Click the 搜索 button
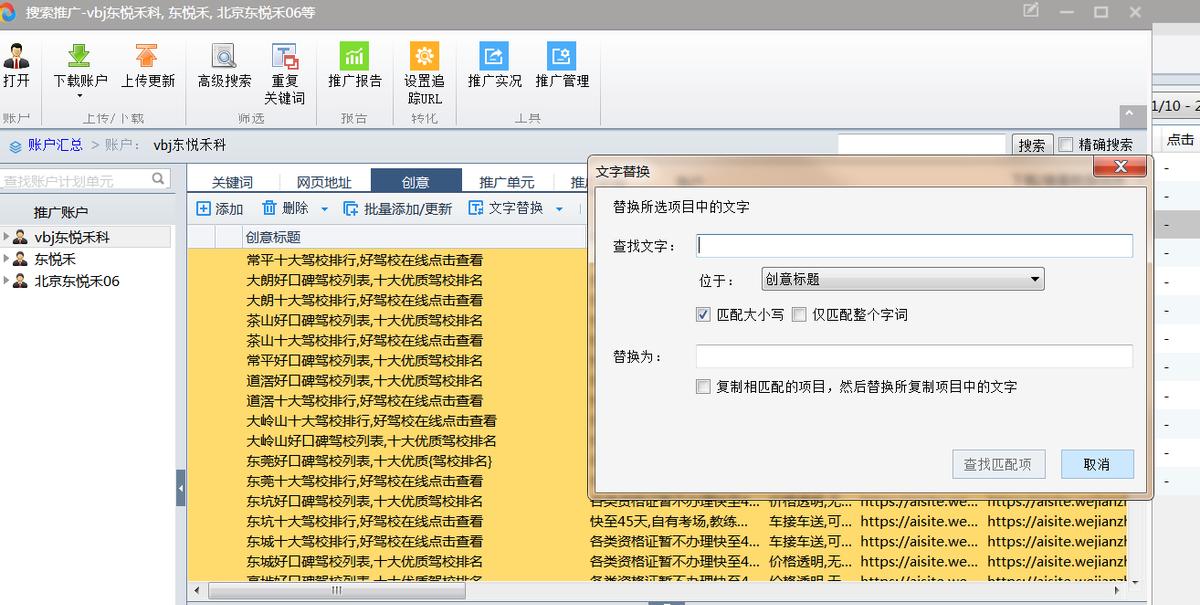The width and height of the screenshot is (1200, 605). (1031, 144)
